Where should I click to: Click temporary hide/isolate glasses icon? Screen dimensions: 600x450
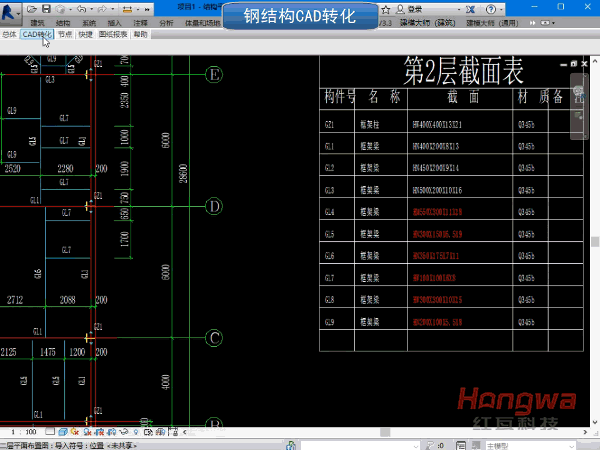tap(124, 432)
